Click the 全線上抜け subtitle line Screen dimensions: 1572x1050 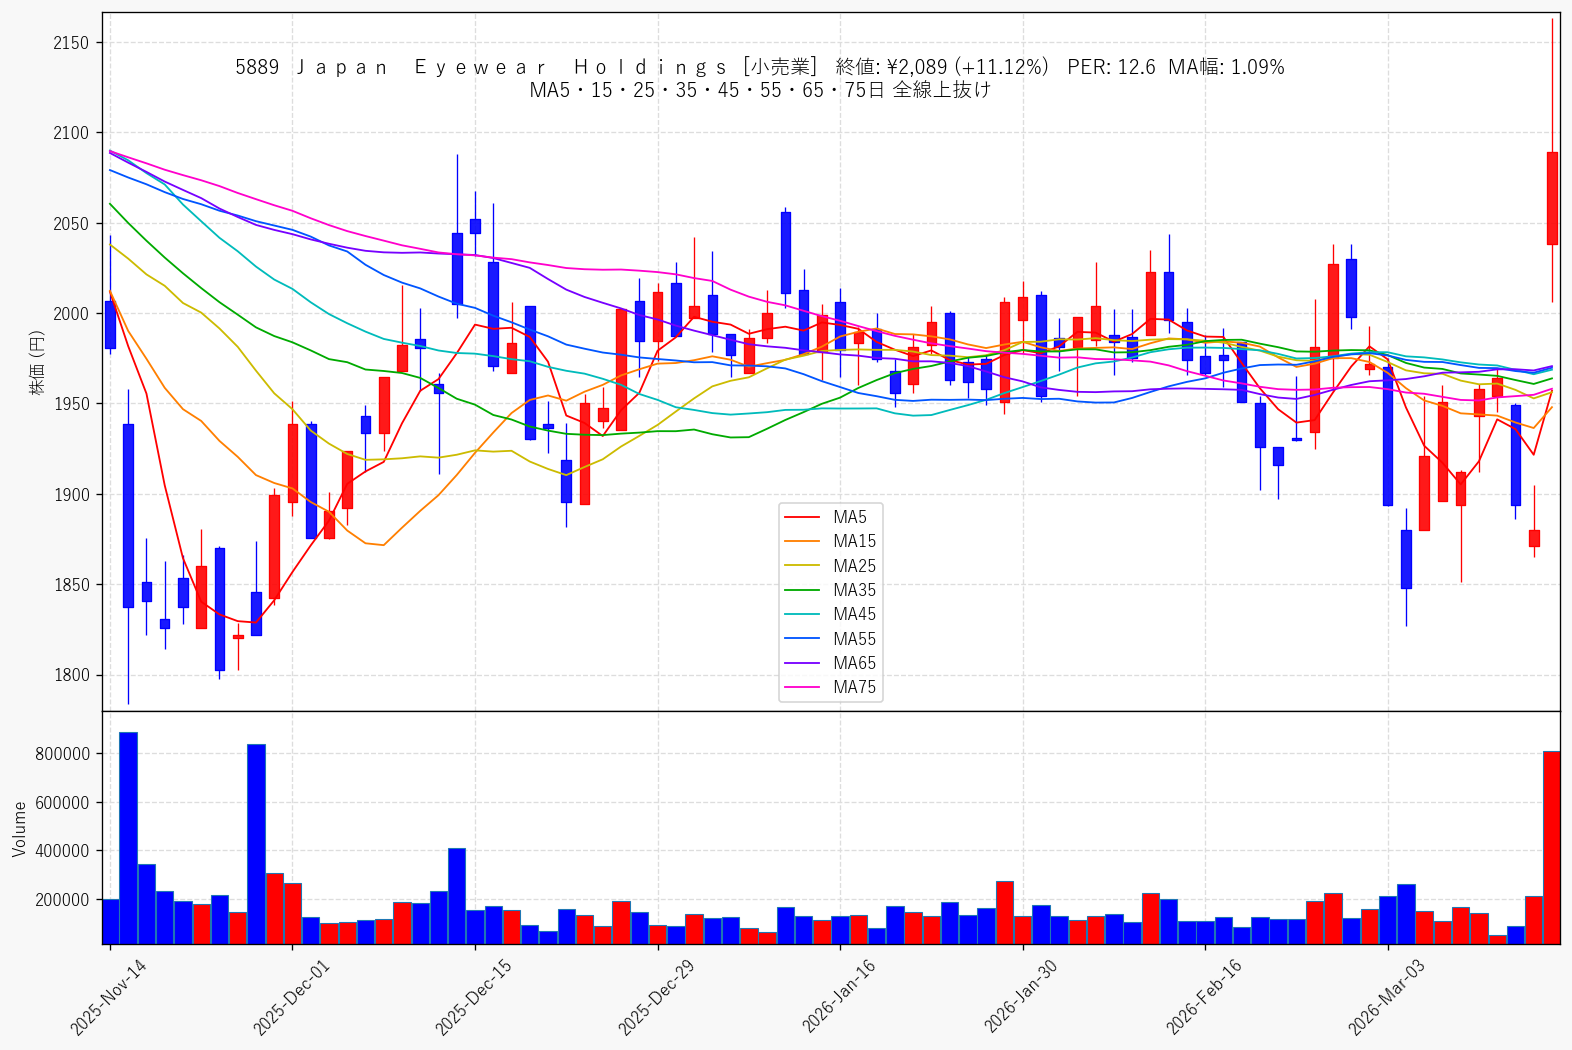coord(760,90)
